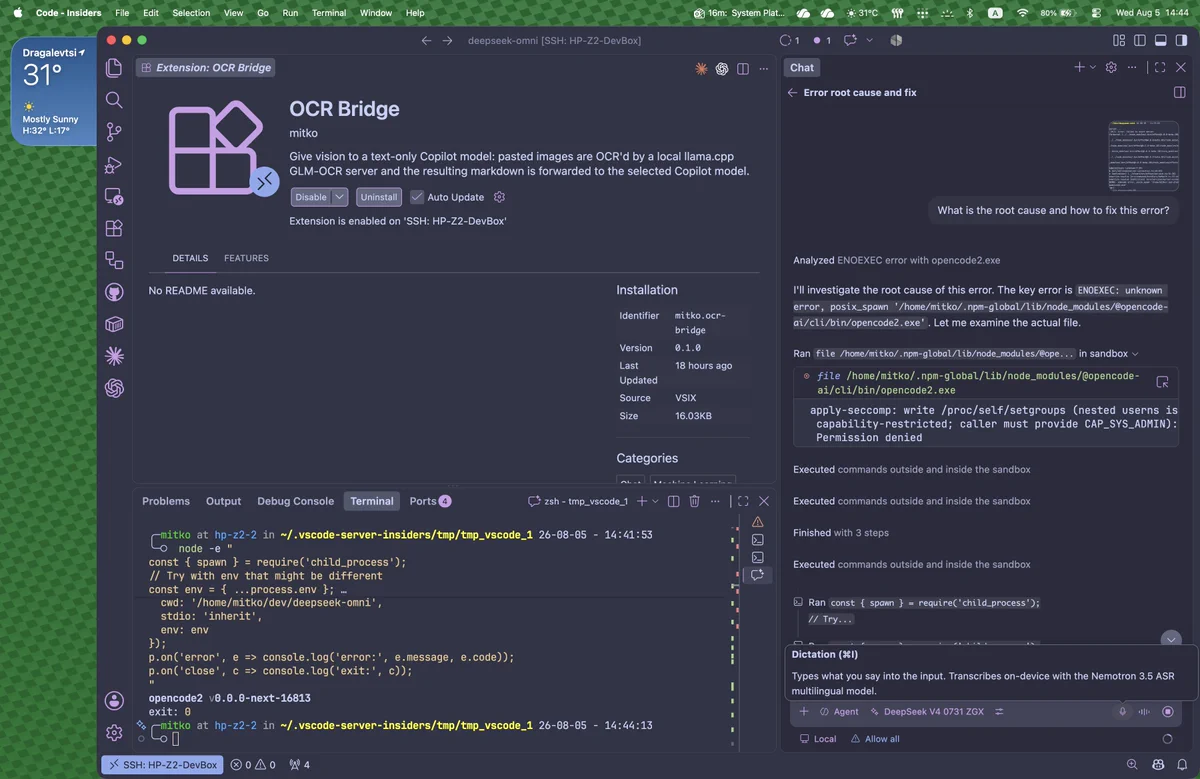Jump to chat bottom with chevron button

1171,639
